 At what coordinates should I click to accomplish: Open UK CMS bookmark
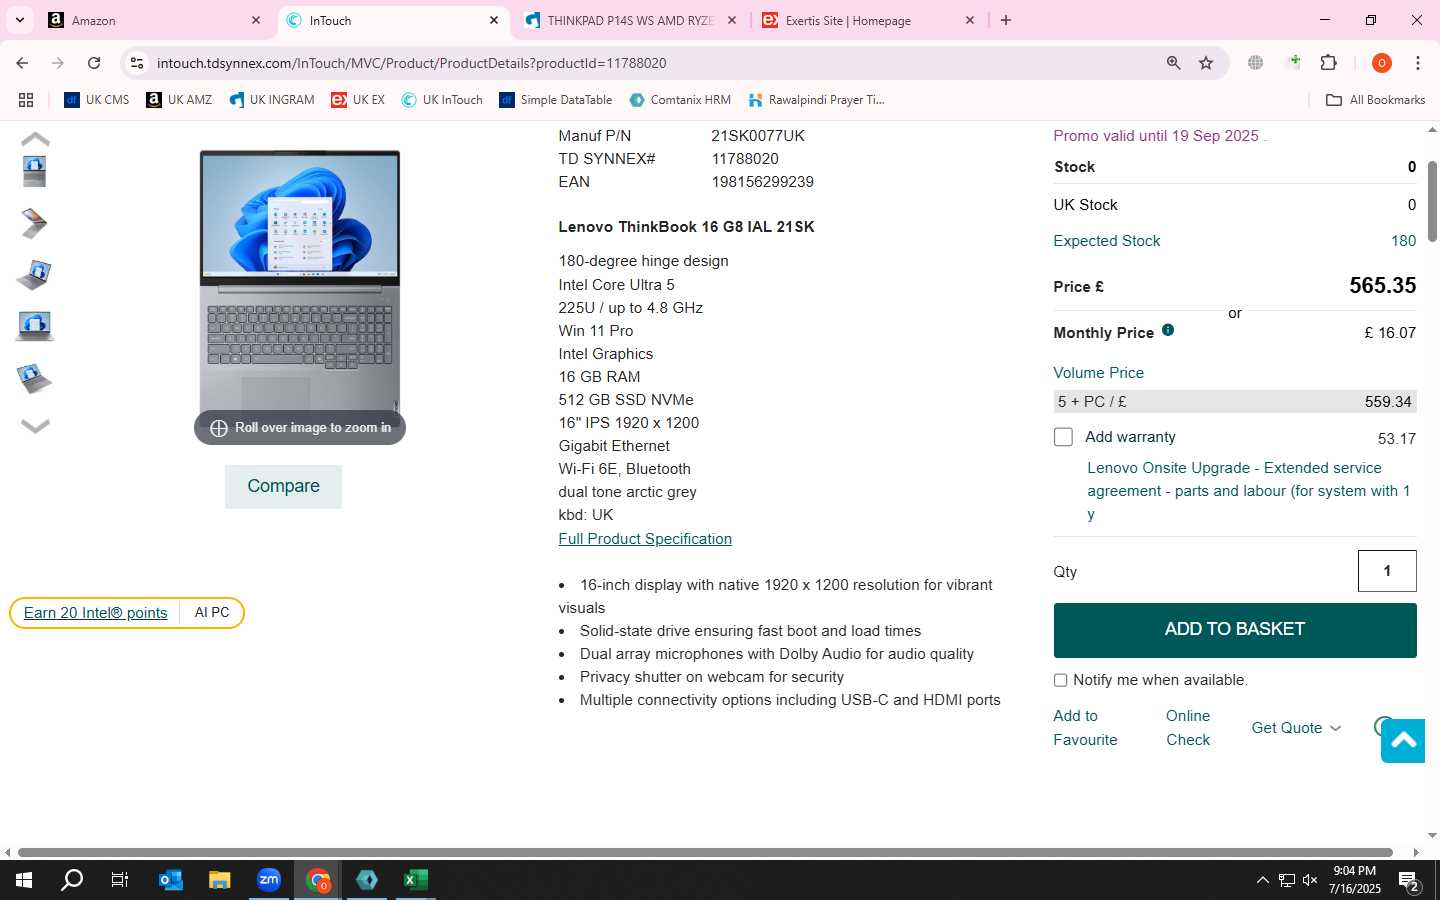click(97, 100)
